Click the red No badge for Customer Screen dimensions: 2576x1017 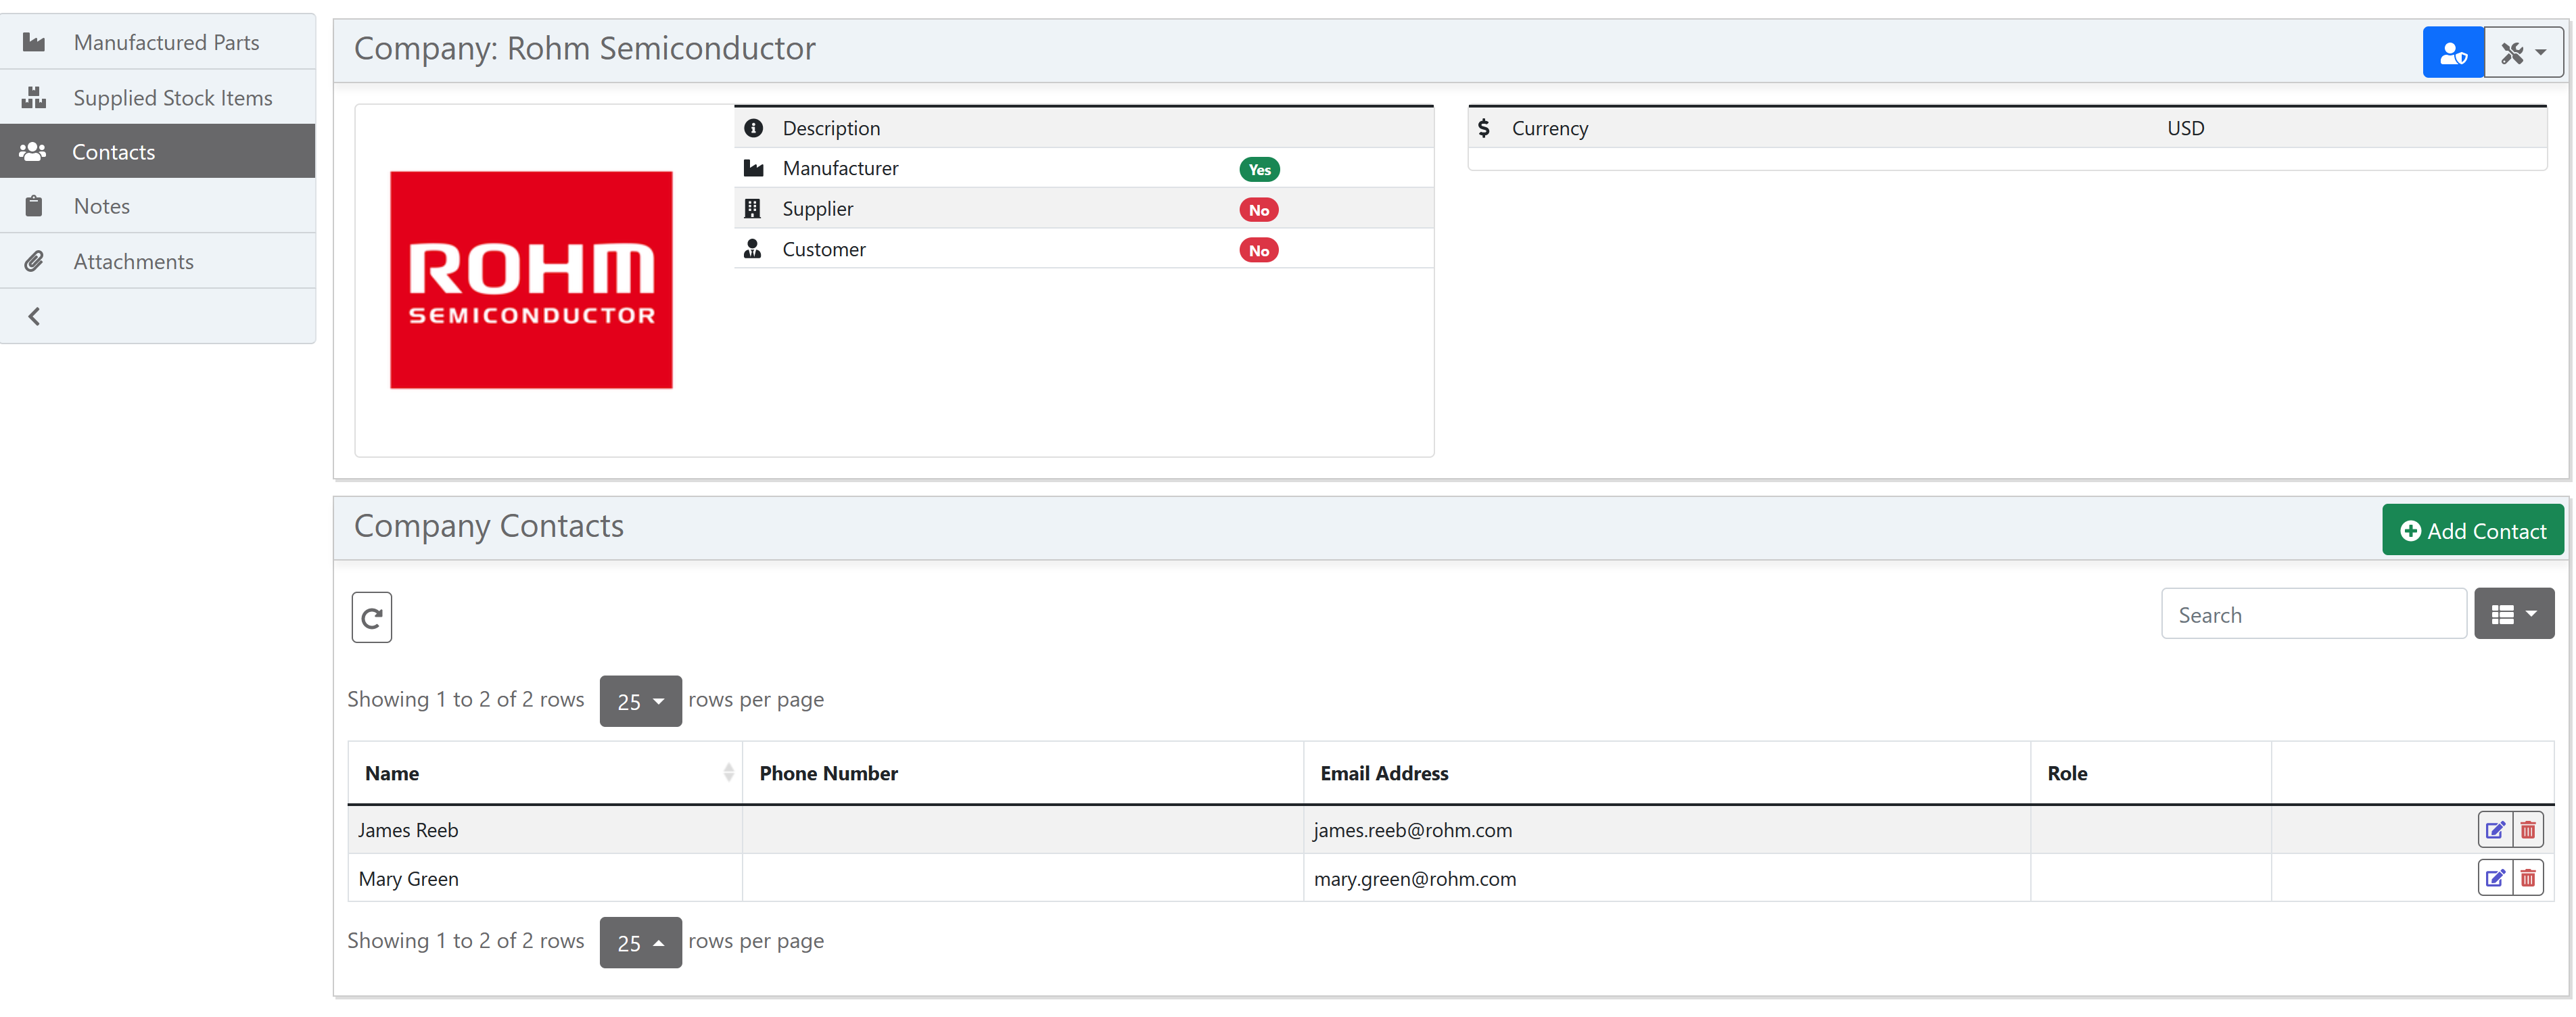(1259, 250)
